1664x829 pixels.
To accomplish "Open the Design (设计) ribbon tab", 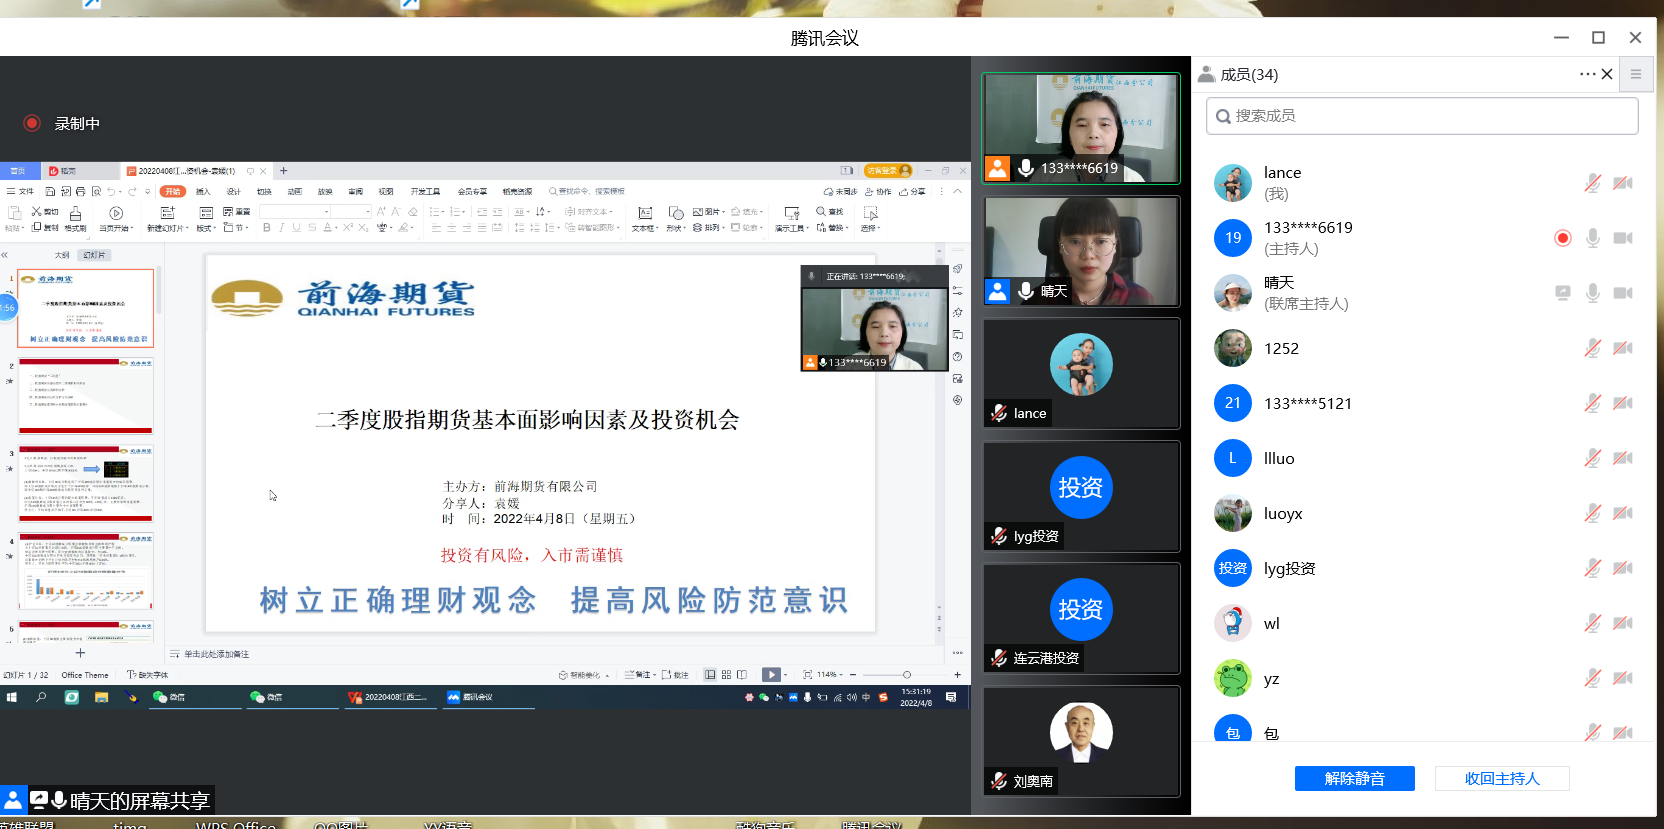I will coord(233,191).
